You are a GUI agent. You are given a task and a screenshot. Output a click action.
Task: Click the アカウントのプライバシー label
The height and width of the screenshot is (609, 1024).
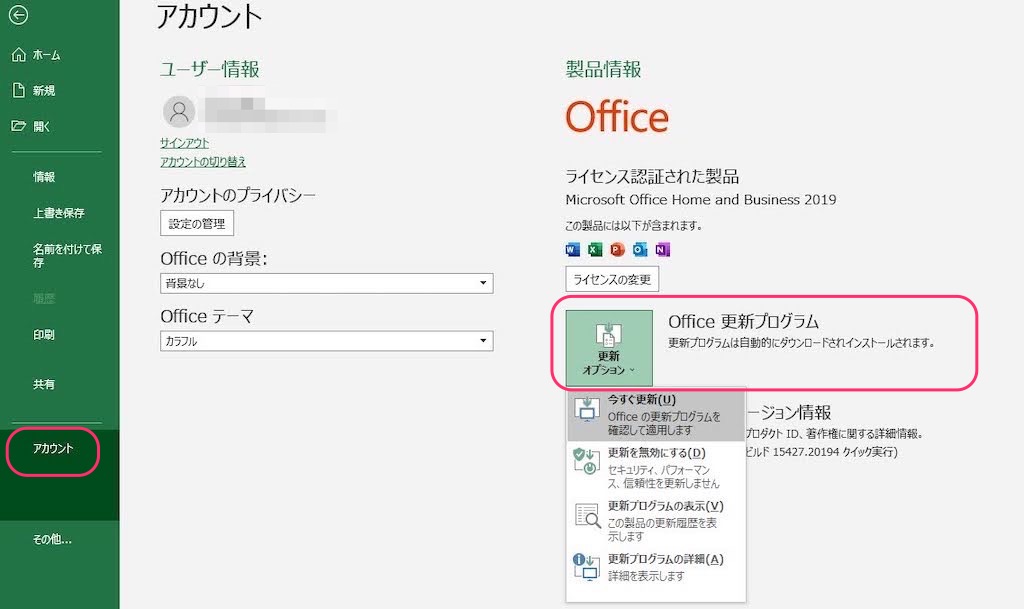tap(238, 195)
